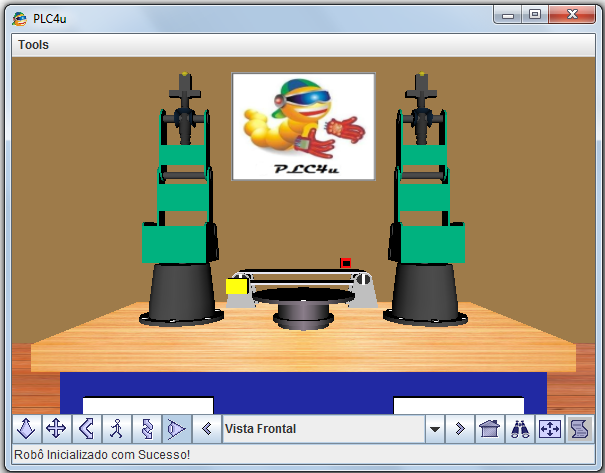Go to previous viewpoint with left chevron
This screenshot has height=473, width=605.
pyautogui.click(x=207, y=429)
